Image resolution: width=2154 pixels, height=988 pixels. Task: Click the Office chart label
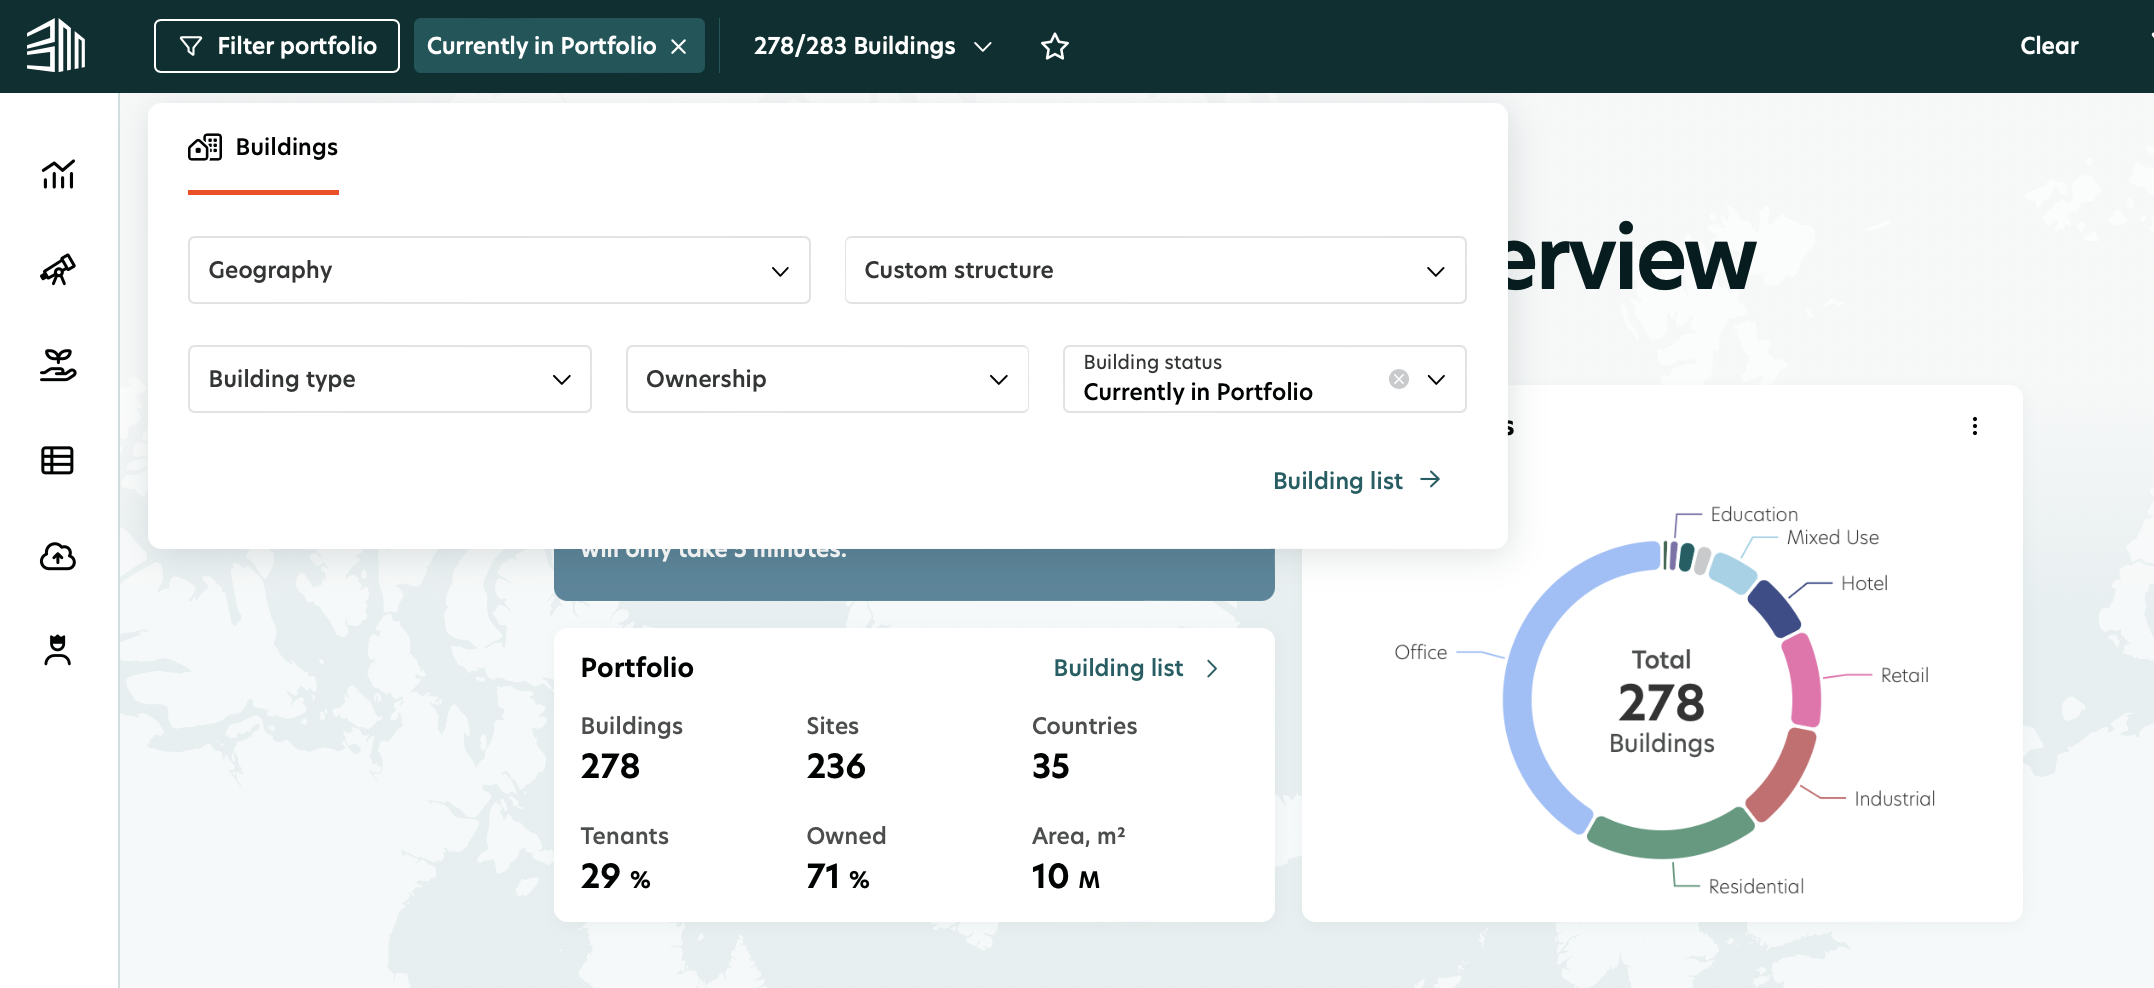(x=1420, y=652)
